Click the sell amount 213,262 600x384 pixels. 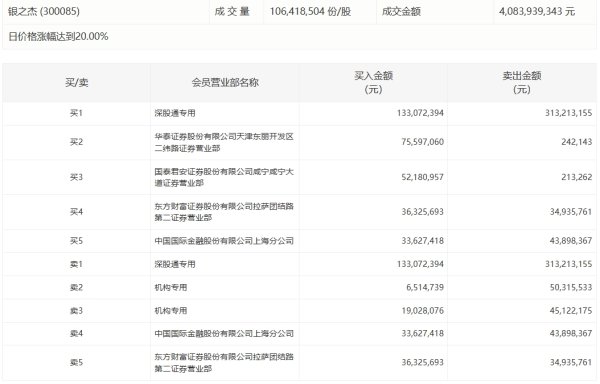[577, 177]
